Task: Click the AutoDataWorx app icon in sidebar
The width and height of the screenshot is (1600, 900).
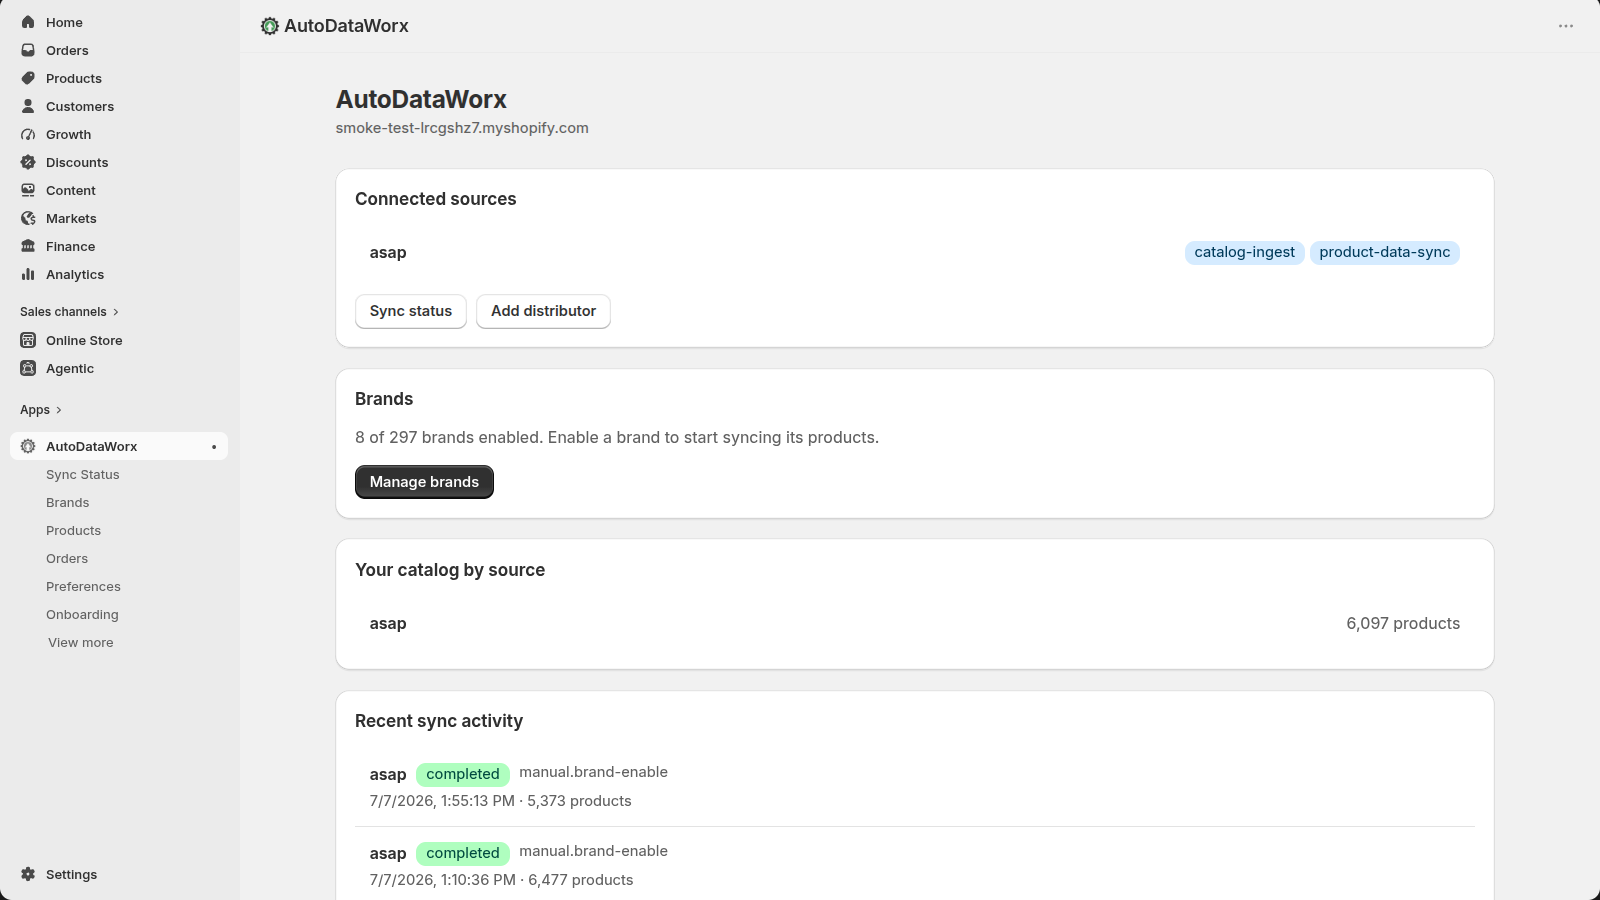Action: (28, 446)
